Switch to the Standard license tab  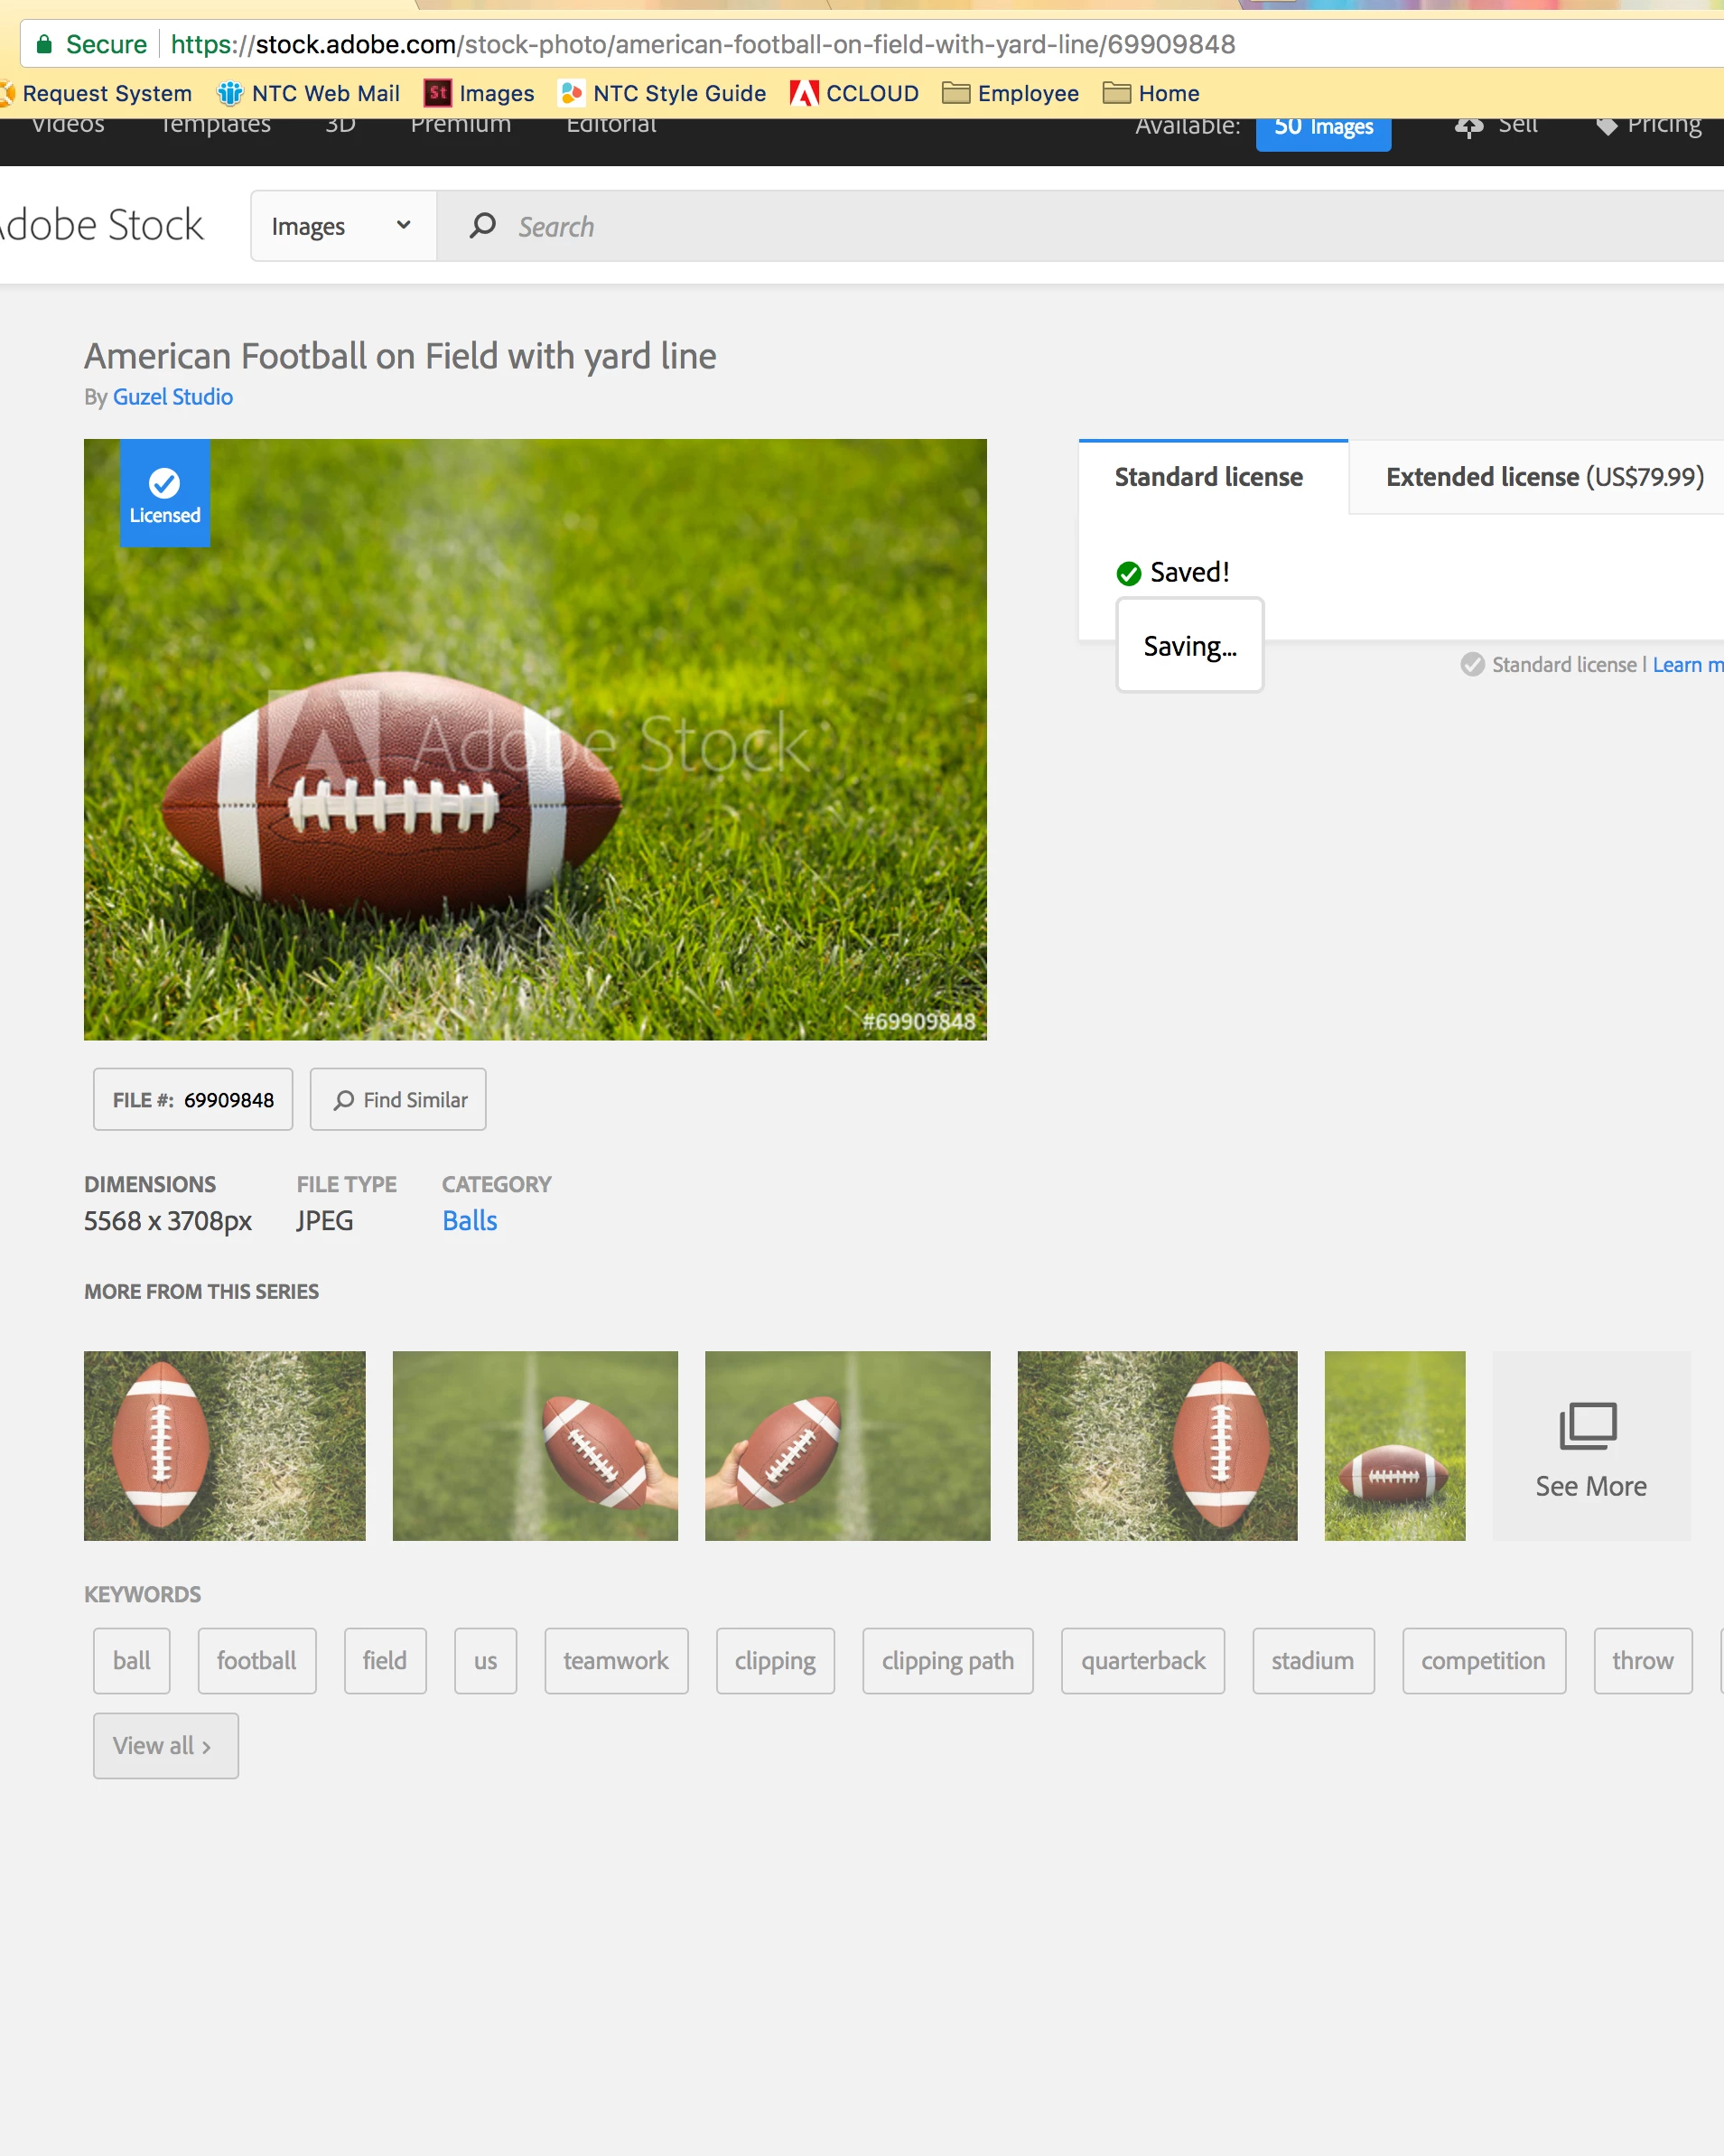point(1213,477)
